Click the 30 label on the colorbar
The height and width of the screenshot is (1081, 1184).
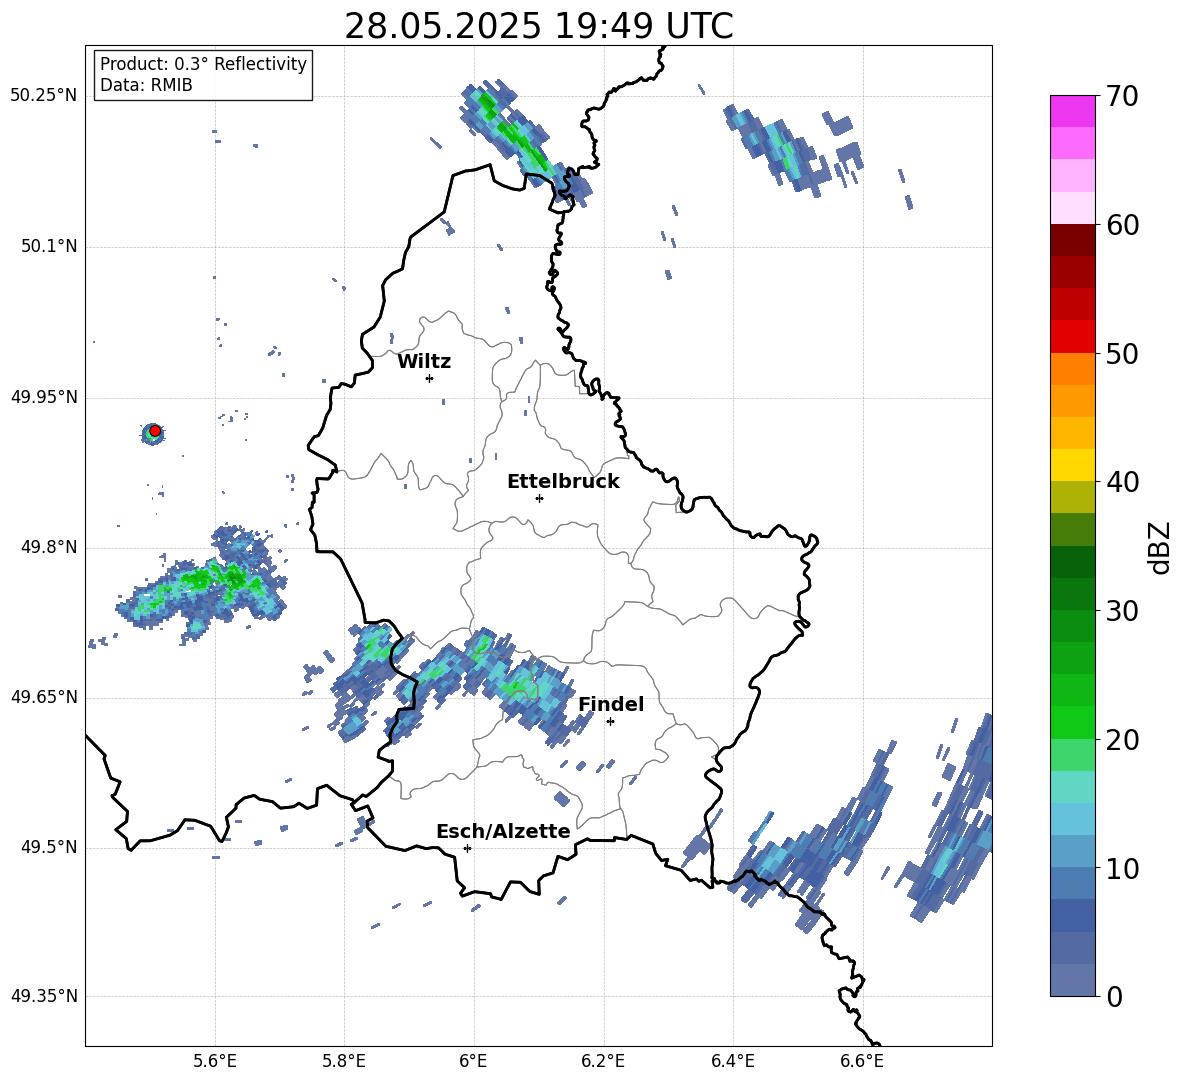pyautogui.click(x=1123, y=611)
